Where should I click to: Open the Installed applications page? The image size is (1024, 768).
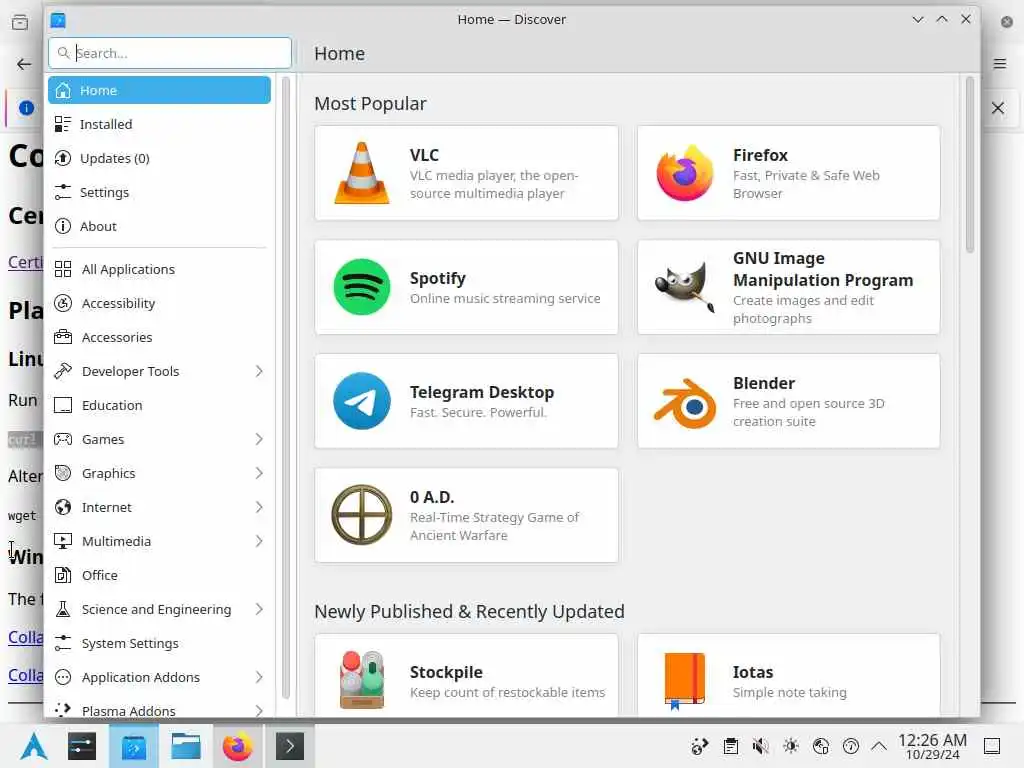point(159,124)
